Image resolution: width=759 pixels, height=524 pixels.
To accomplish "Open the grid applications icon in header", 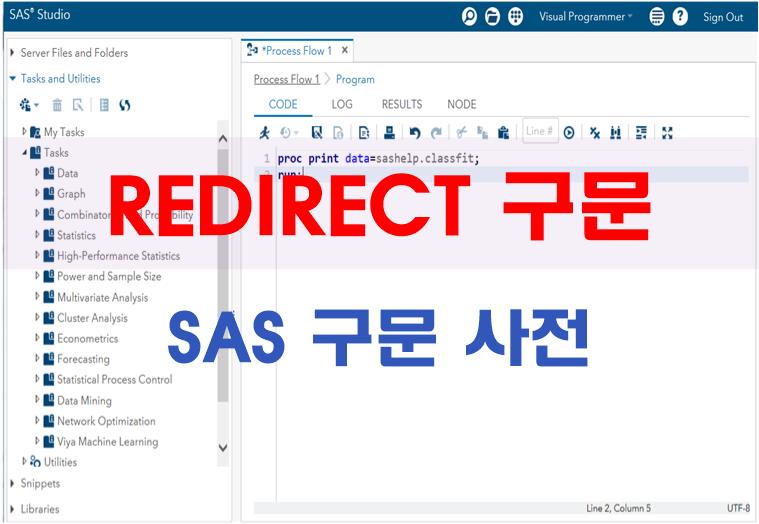I will tap(516, 17).
